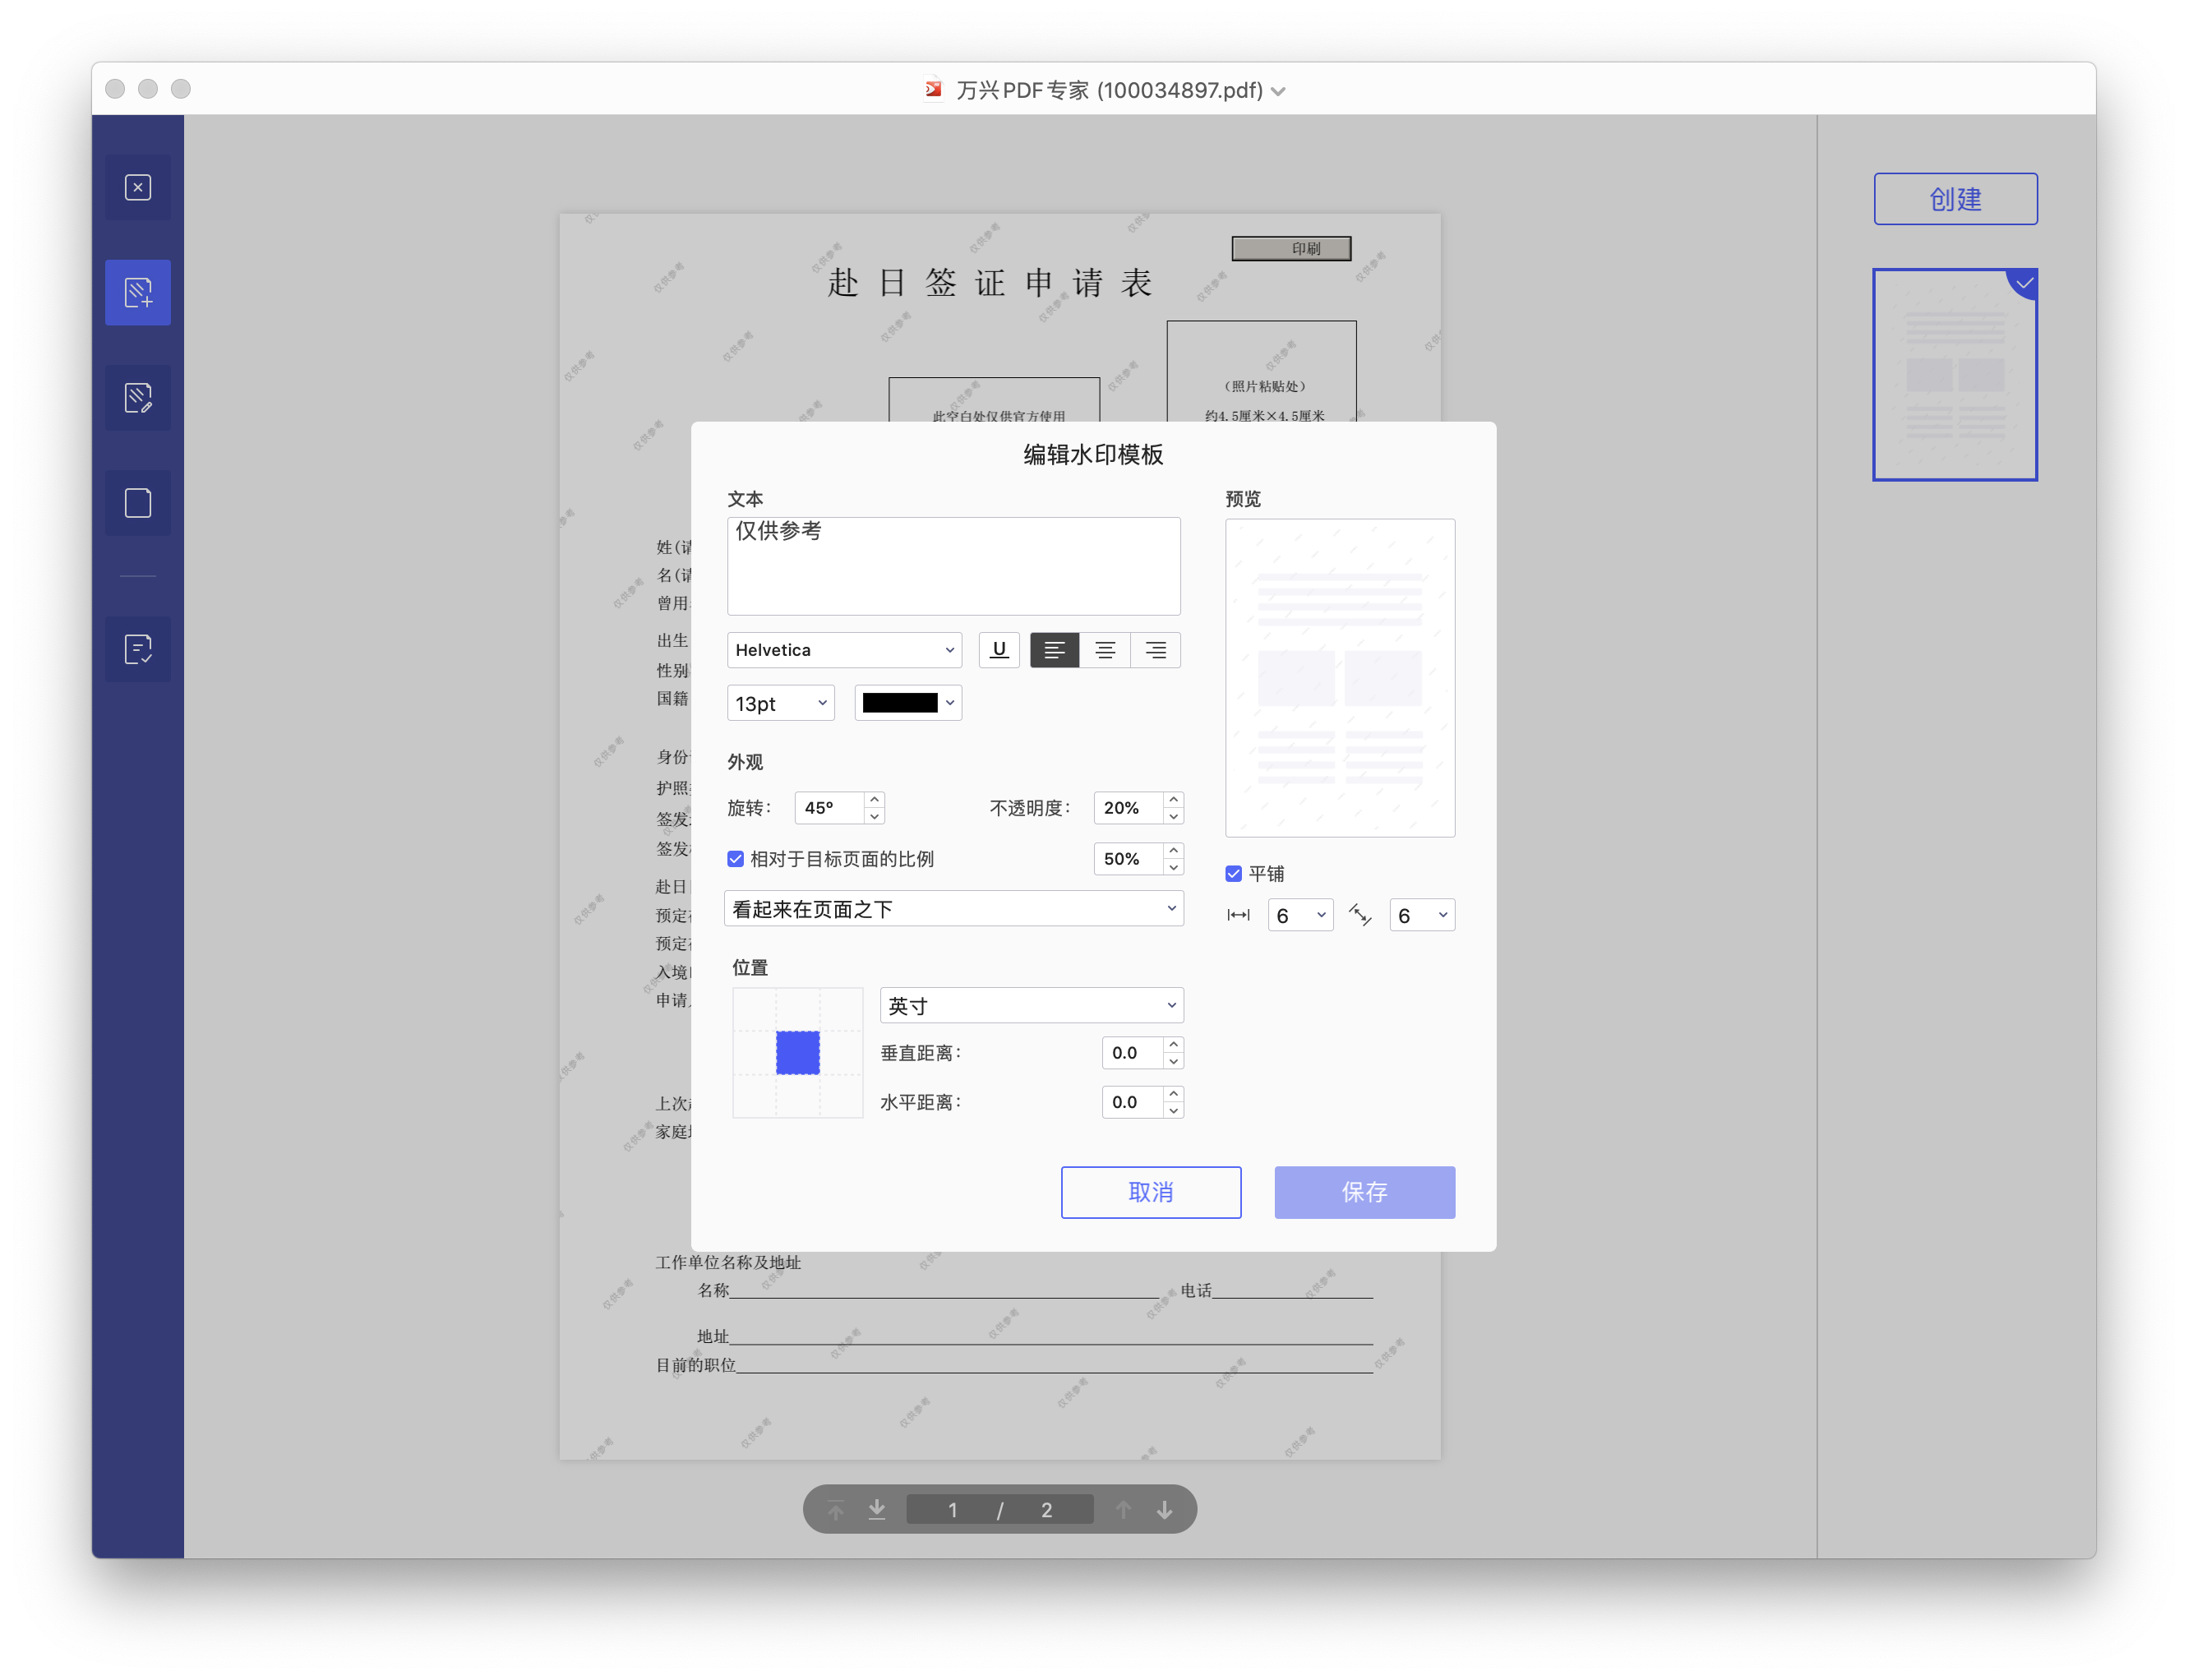The image size is (2188, 1680).
Task: Set text alignment to center
Action: (1105, 650)
